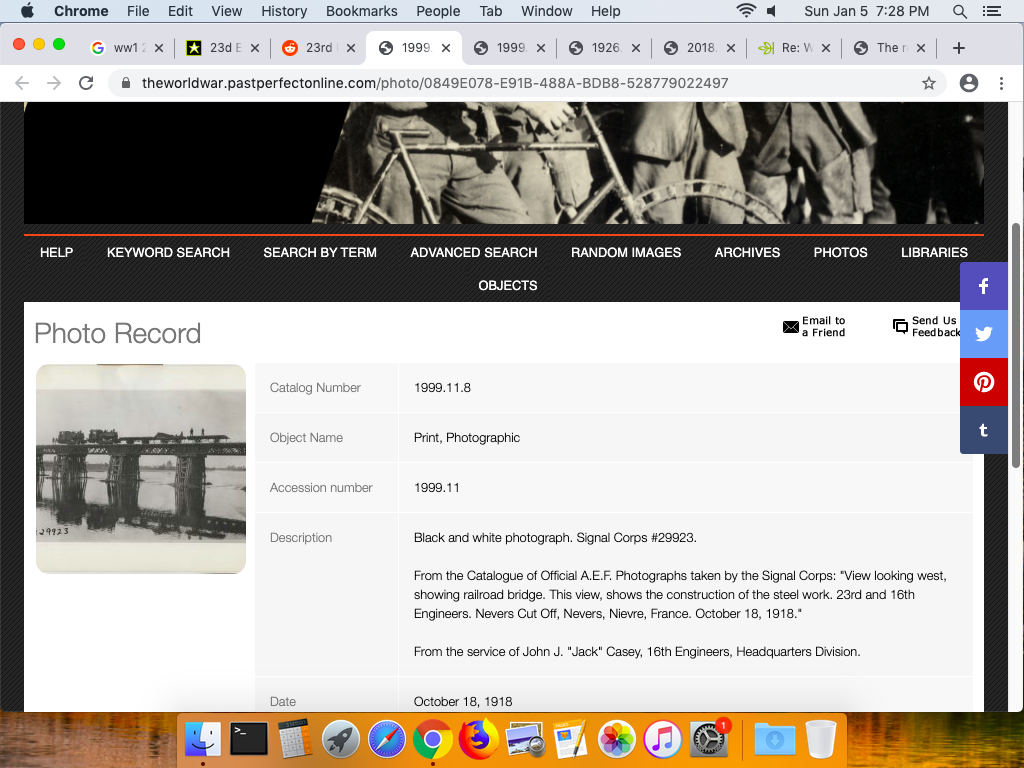This screenshot has width=1024, height=768.
Task: Click the railroad bridge photo thumbnail
Action: click(x=141, y=468)
